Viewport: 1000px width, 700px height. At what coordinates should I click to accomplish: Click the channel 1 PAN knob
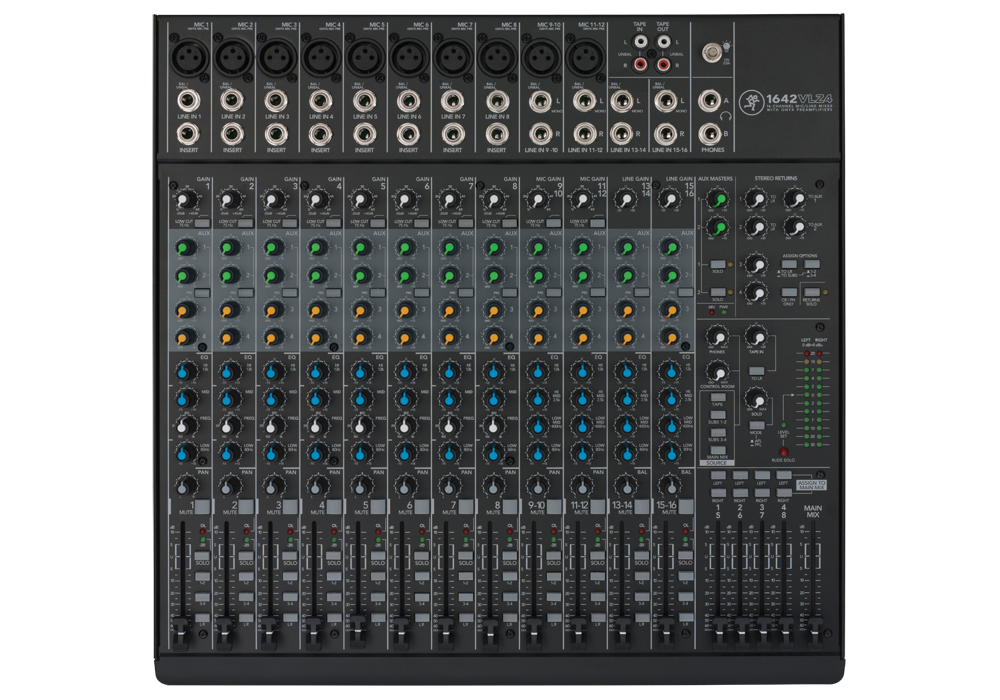pos(186,486)
